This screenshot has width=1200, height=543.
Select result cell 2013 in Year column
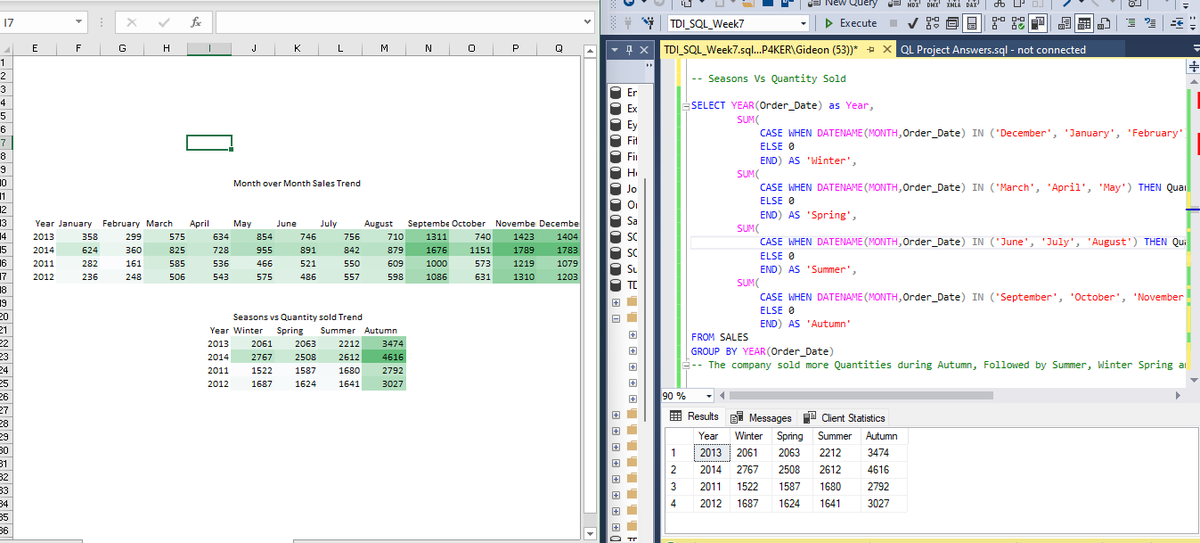tap(710, 453)
